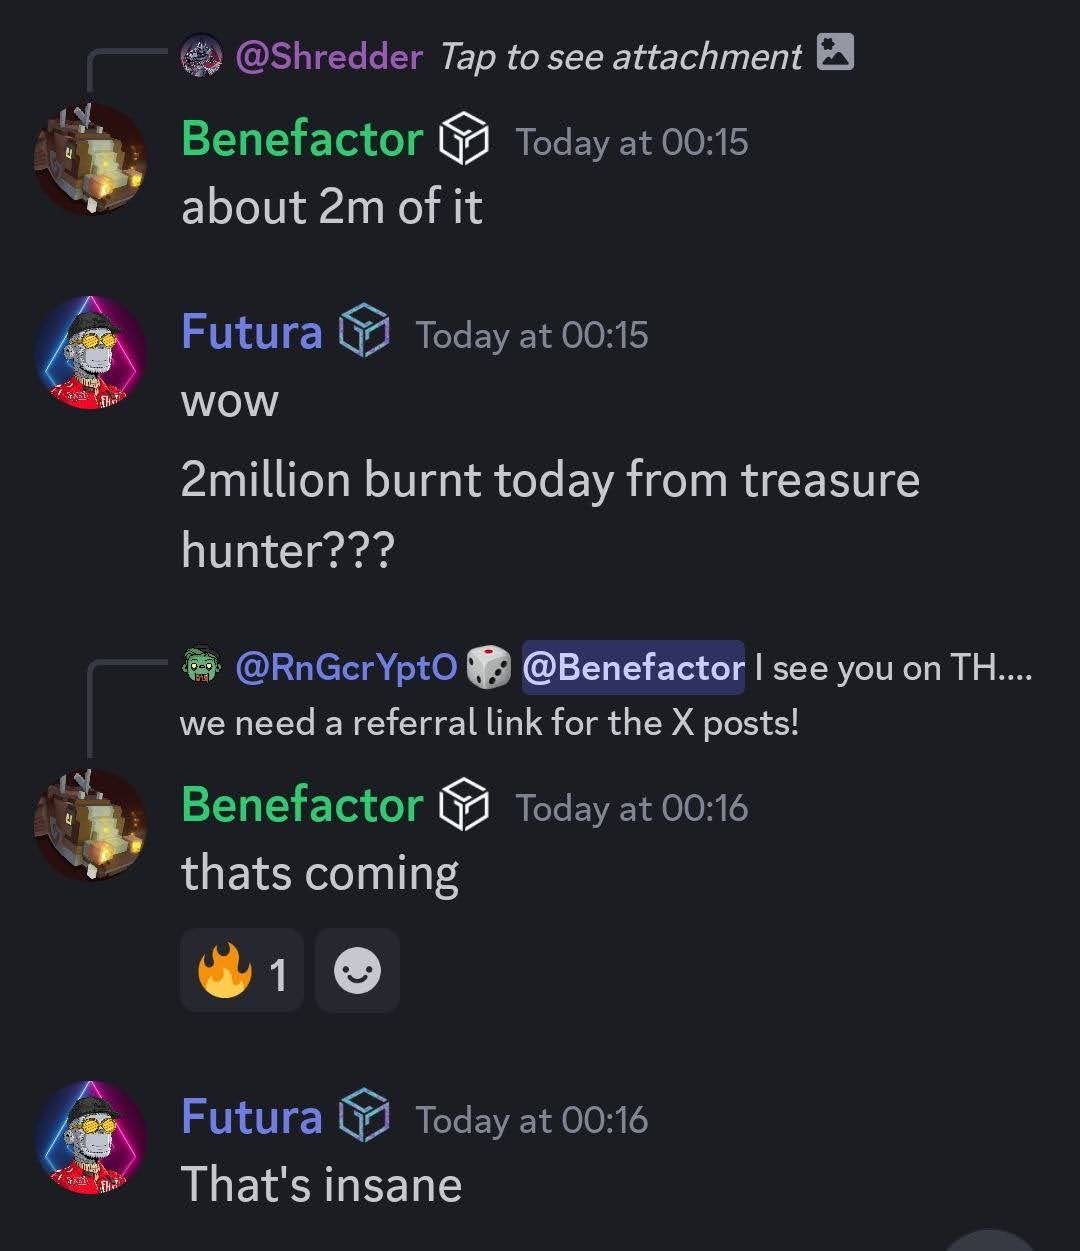Open the @Shredder username in reply preview
The width and height of the screenshot is (1080, 1251).
329,56
